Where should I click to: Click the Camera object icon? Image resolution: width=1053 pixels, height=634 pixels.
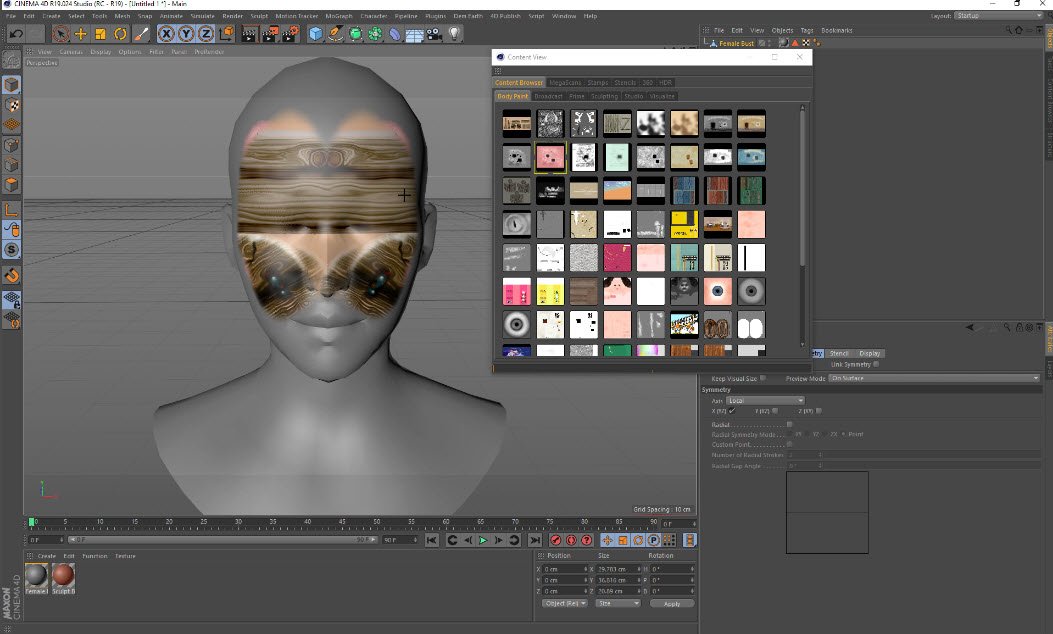435,34
